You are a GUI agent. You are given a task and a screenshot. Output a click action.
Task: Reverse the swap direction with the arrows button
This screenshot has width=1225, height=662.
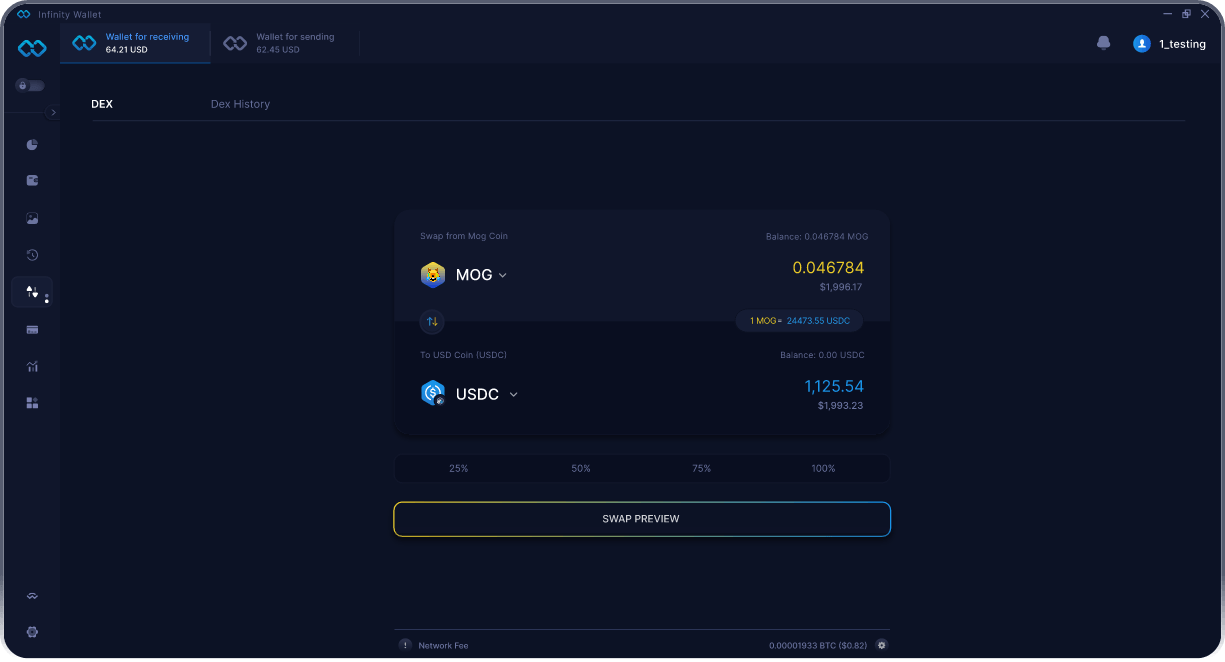432,322
